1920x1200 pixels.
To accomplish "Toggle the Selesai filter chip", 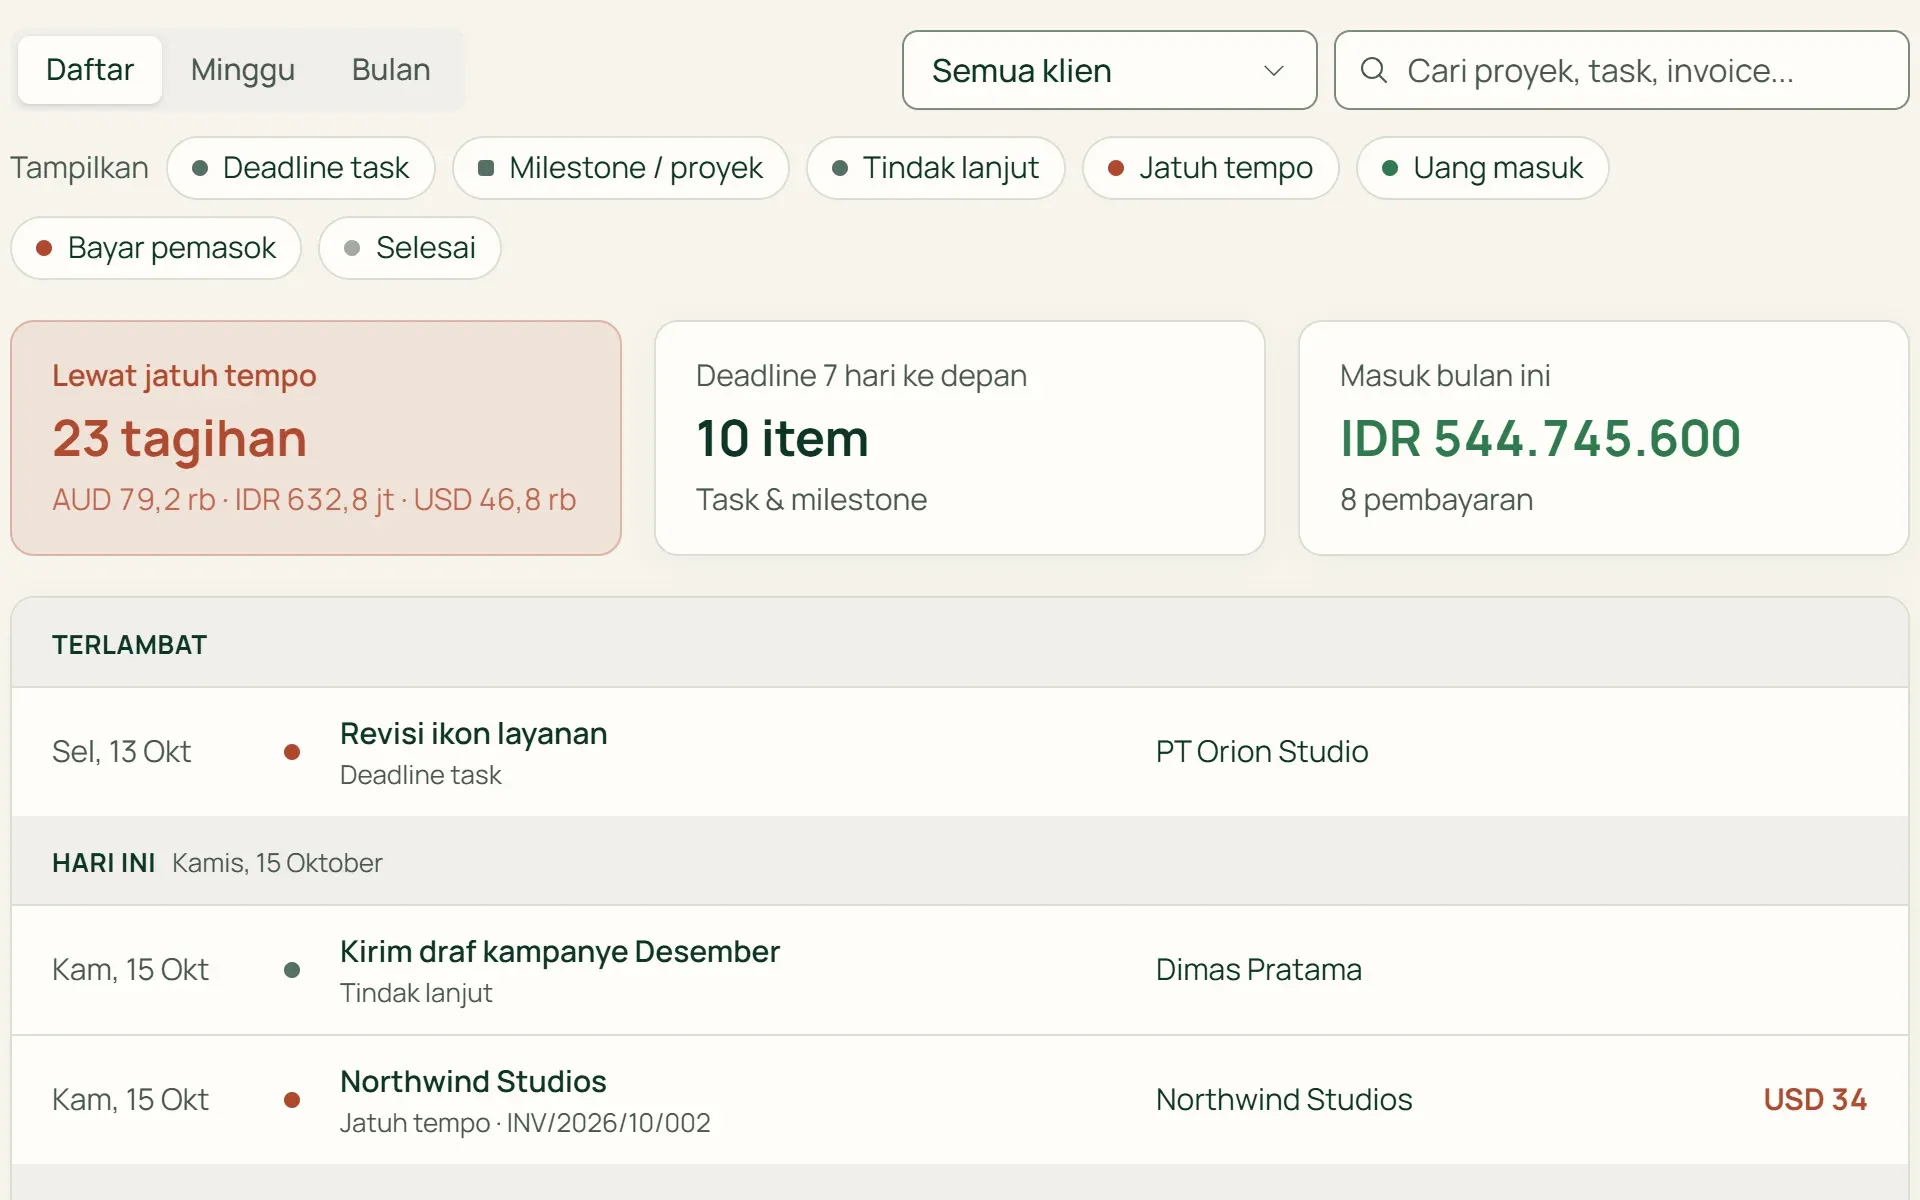I will [x=410, y=248].
